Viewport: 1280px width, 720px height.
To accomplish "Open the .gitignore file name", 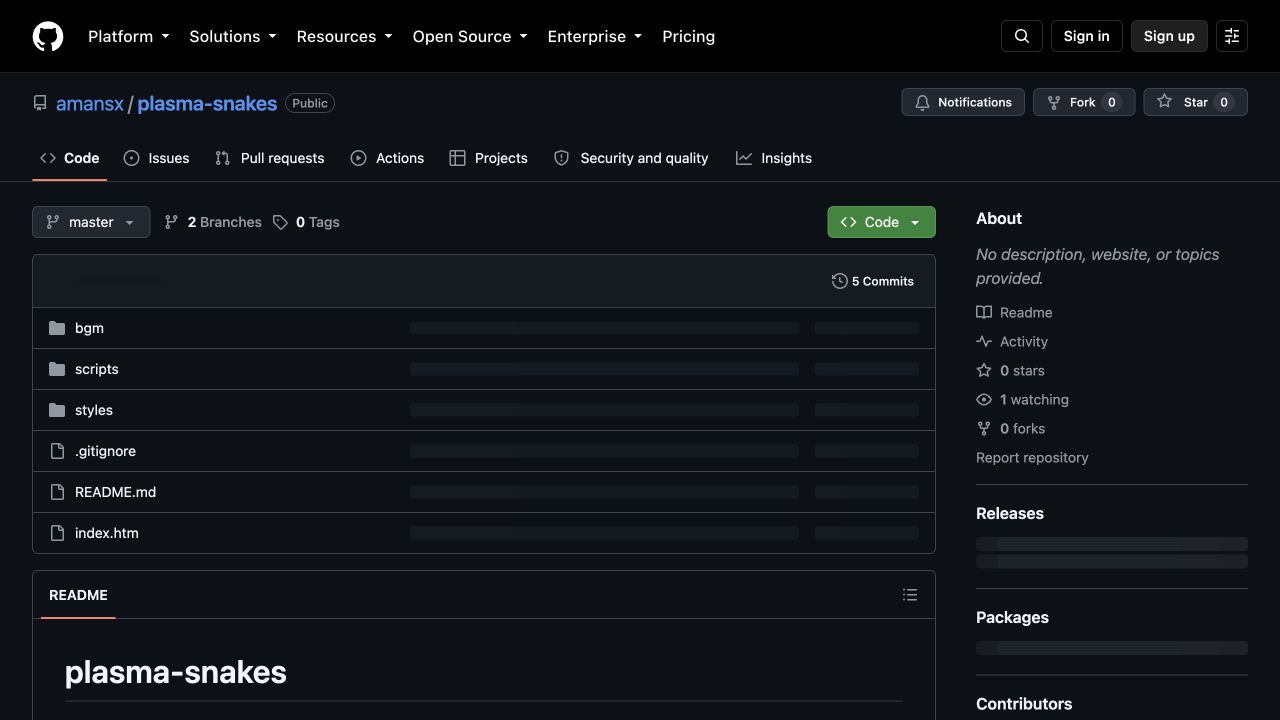I will (x=105, y=451).
